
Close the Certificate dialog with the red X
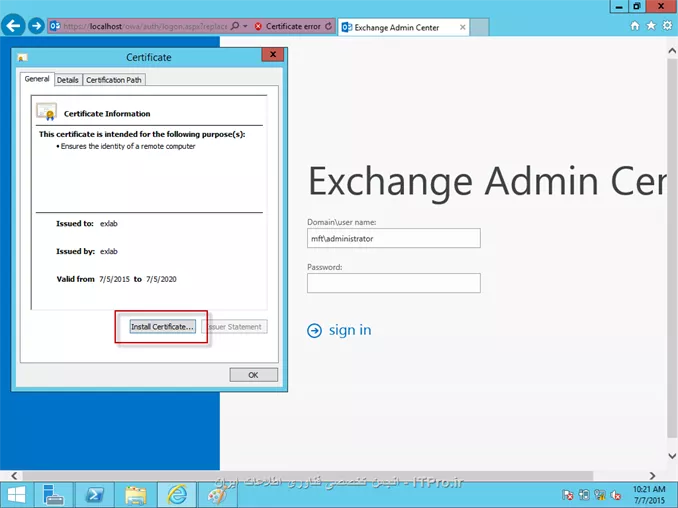coord(272,54)
